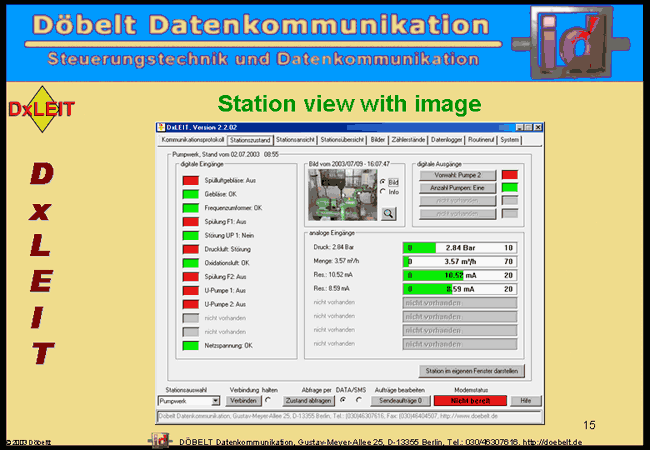
Task: Click the 8.59 mA progress bar
Action: tap(460, 289)
